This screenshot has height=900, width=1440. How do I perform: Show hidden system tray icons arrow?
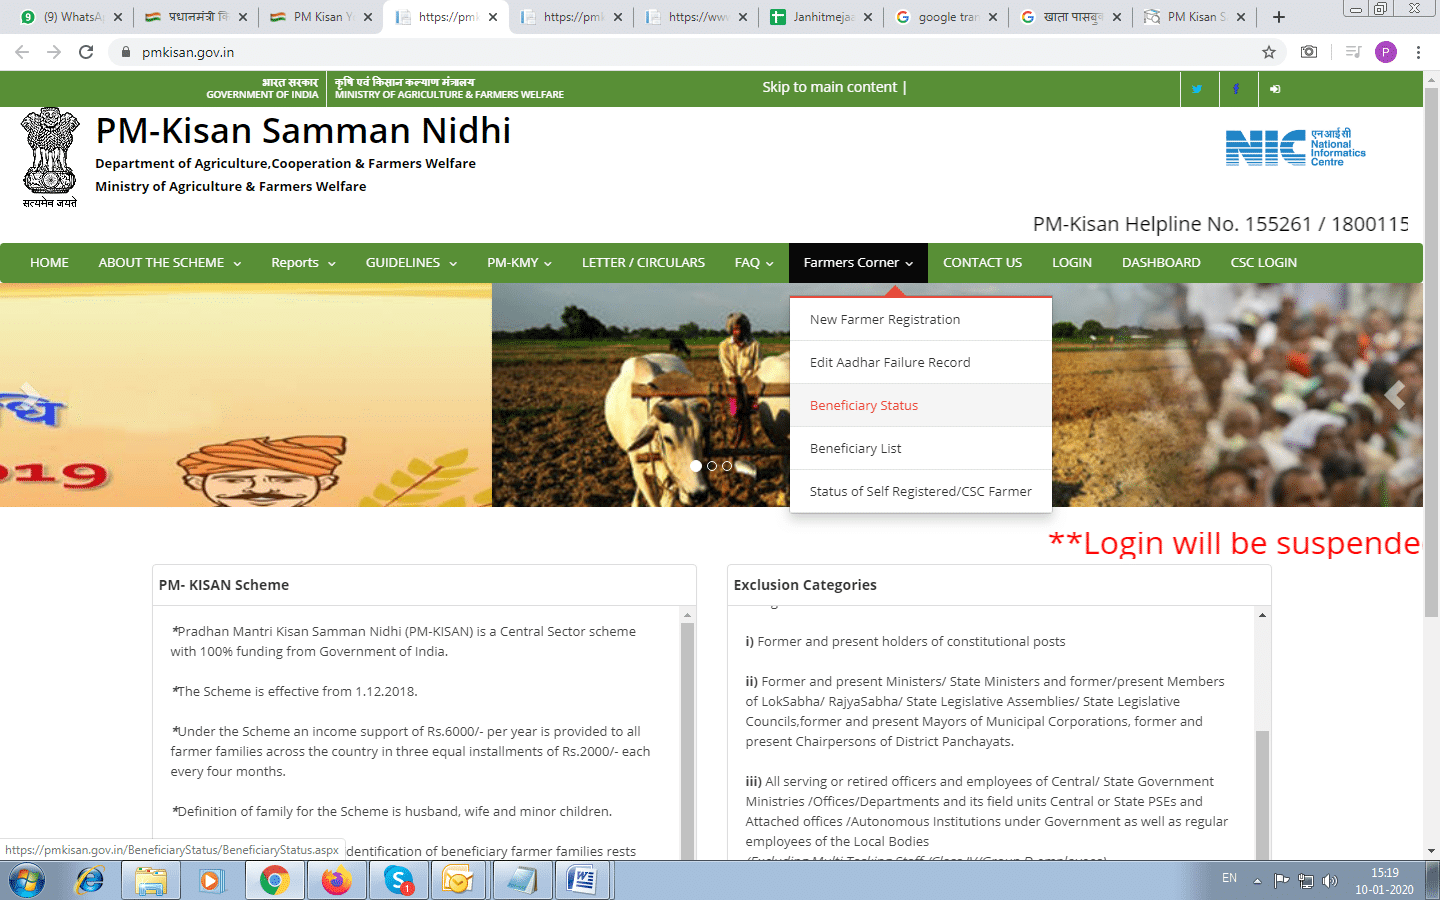coord(1257,881)
